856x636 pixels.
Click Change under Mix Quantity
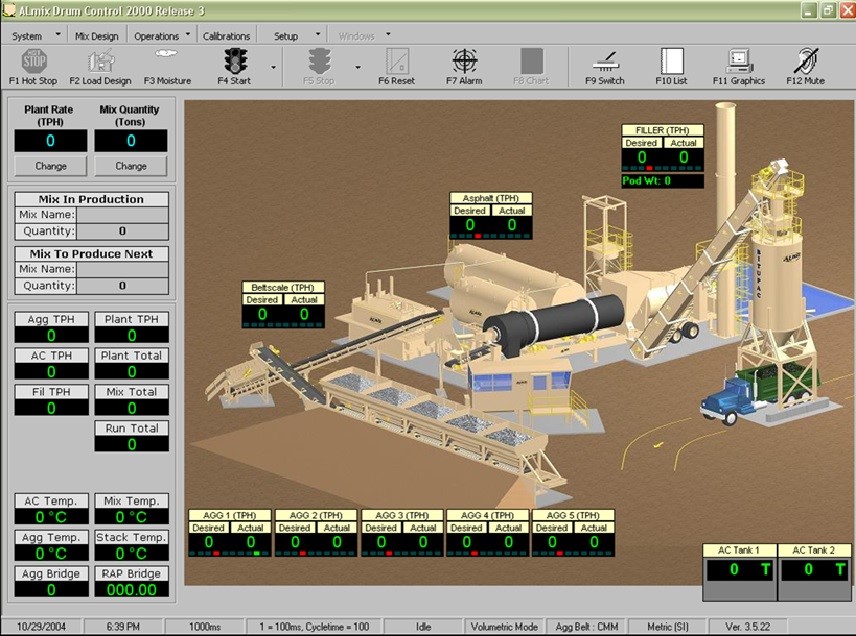pos(130,166)
